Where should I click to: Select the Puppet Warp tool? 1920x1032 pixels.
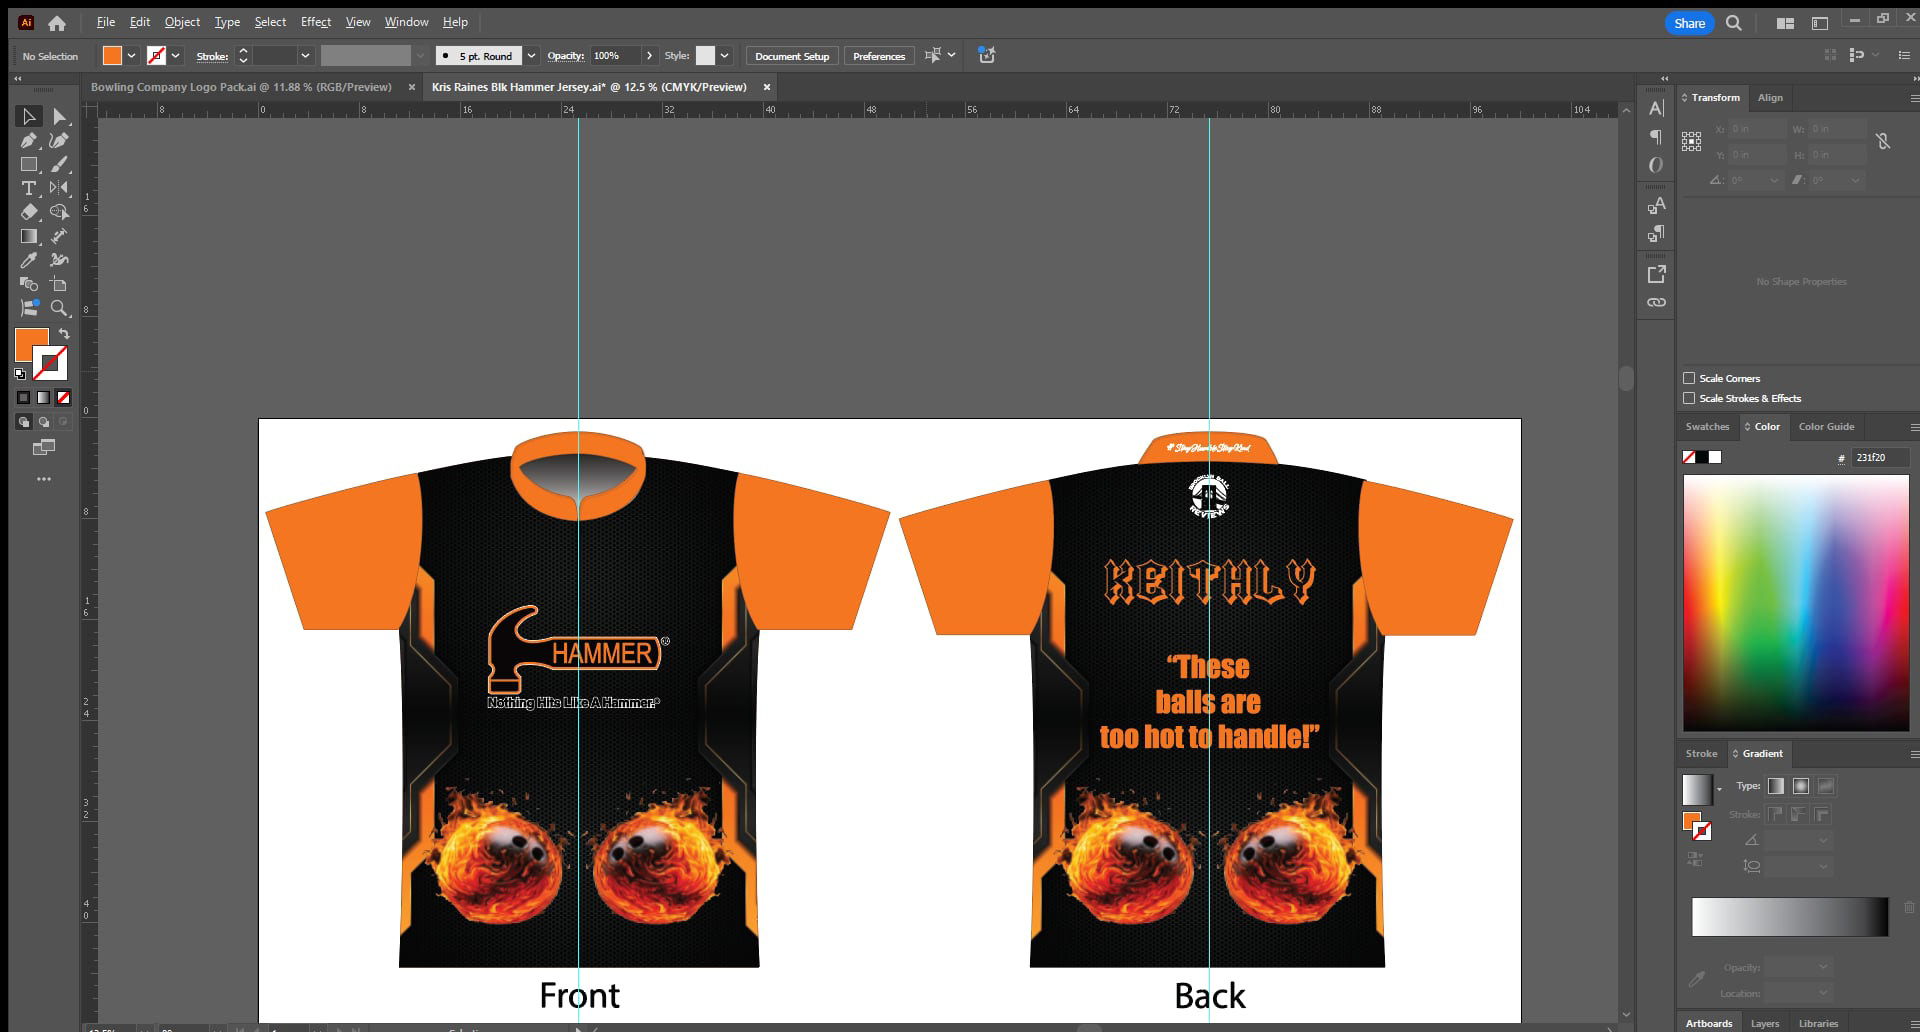click(x=59, y=260)
